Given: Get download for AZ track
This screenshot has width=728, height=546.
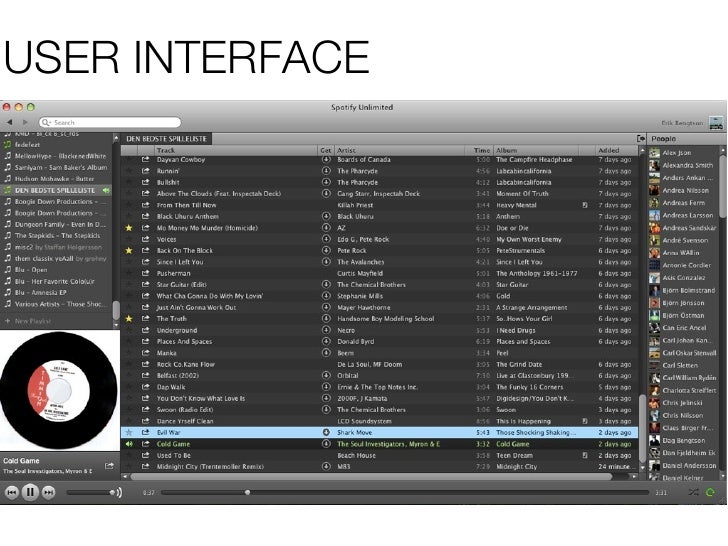Looking at the screenshot, I should coord(326,228).
